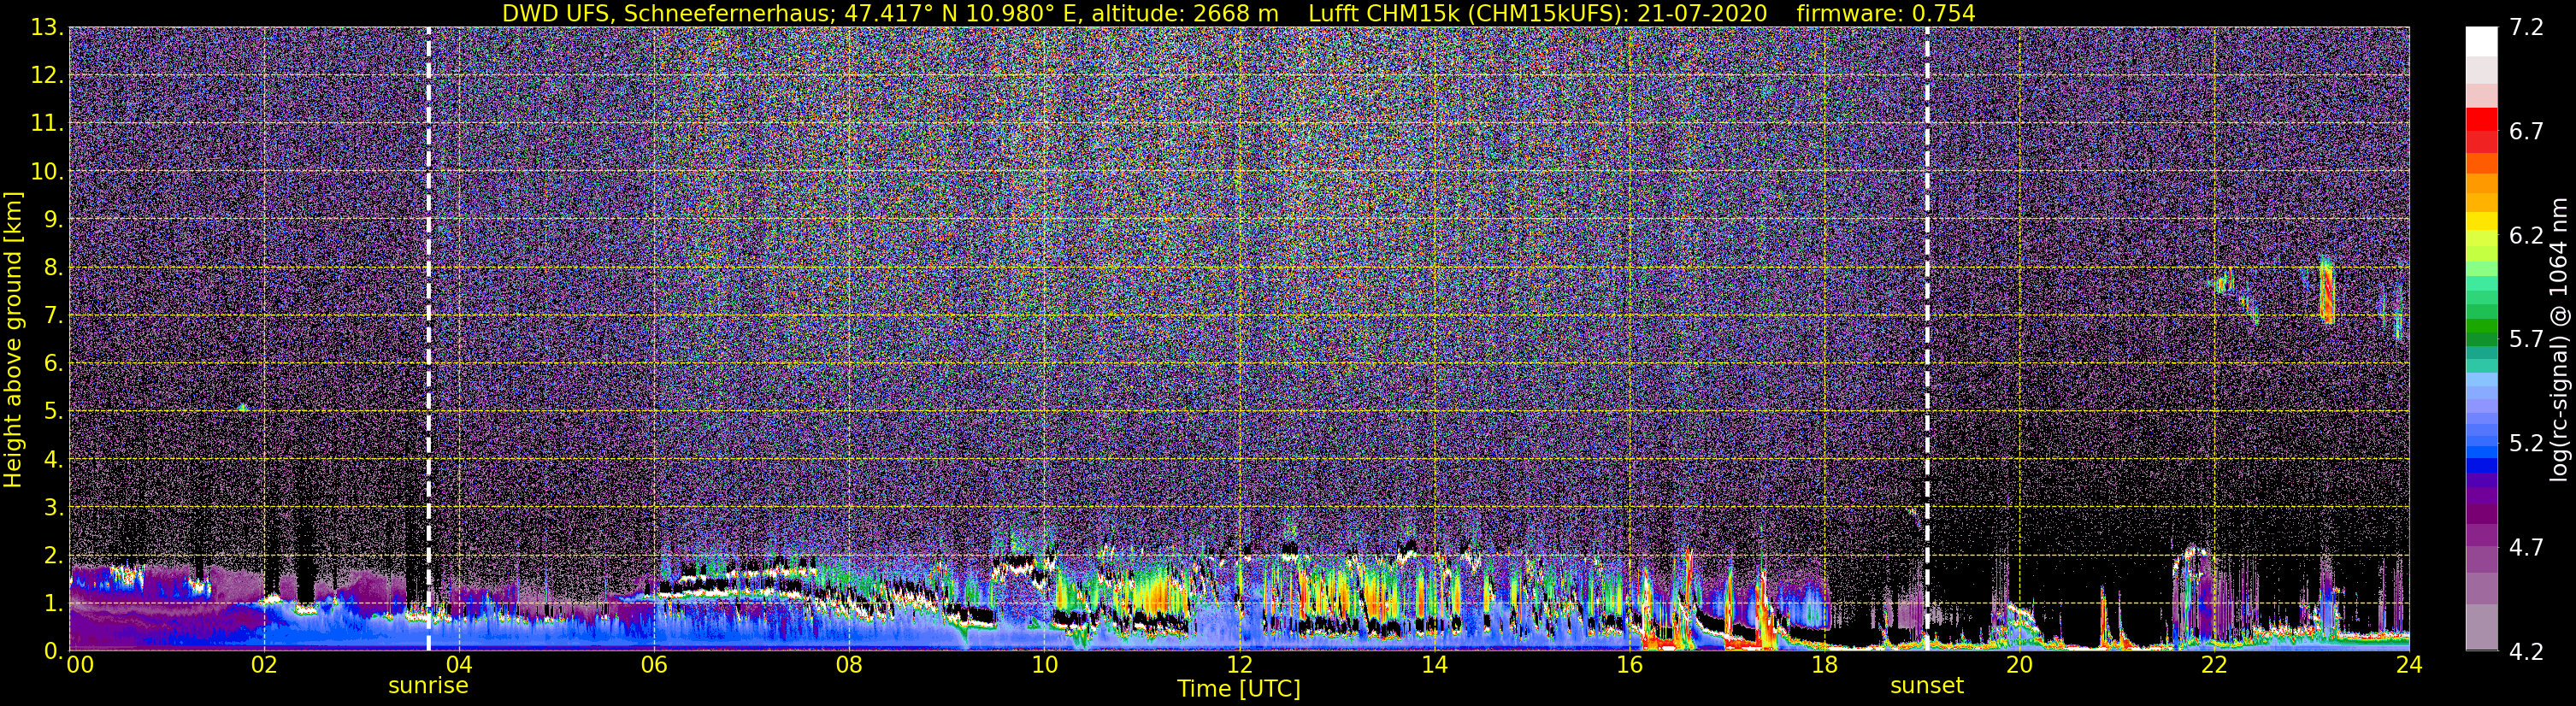Screen dimensions: 2576x706
Task: Click the '04' tick label on time axis
Action: pos(458,665)
